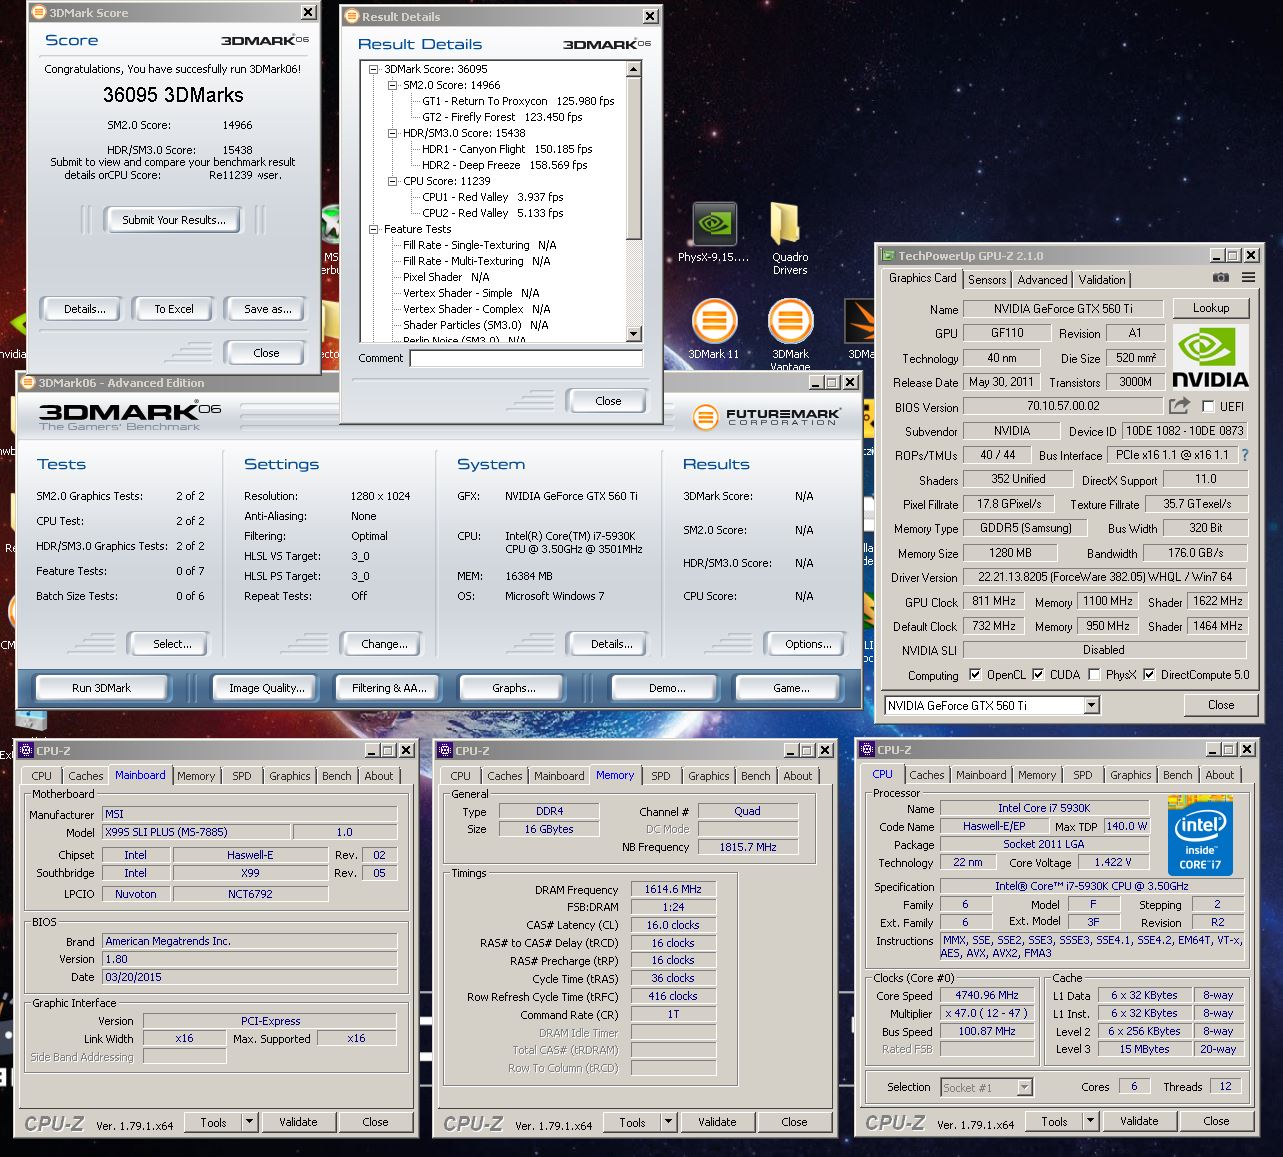Click the Result Details vertical scrollbar thumb

point(634,158)
